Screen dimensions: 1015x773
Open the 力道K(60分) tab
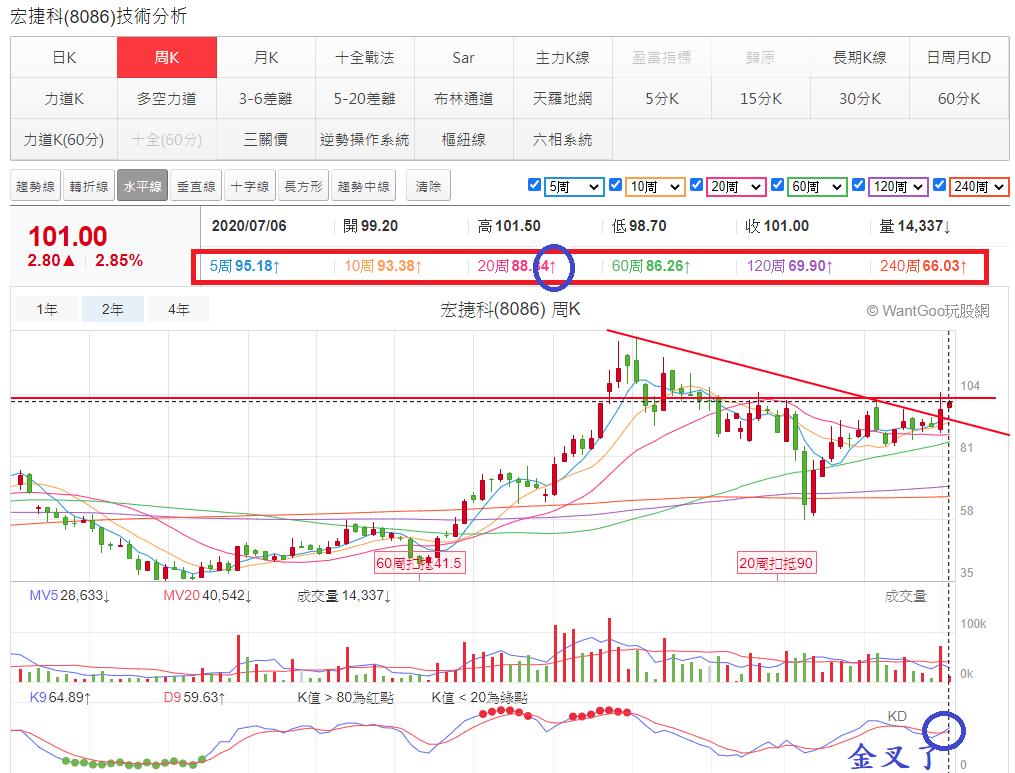(x=64, y=139)
